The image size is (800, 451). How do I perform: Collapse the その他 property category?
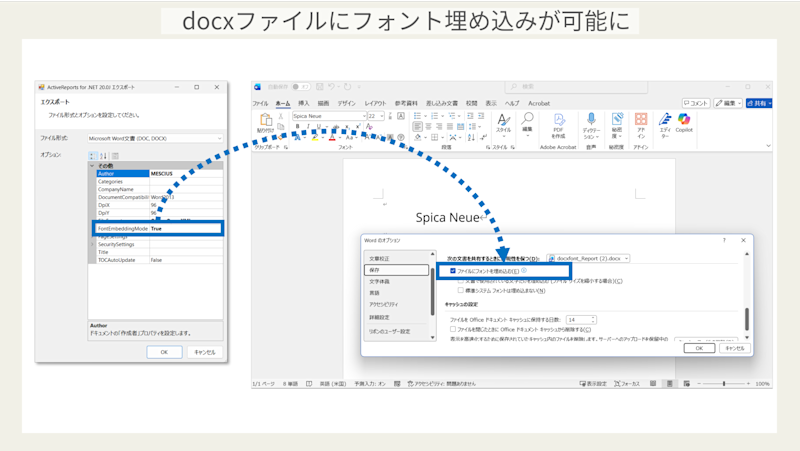coord(92,166)
